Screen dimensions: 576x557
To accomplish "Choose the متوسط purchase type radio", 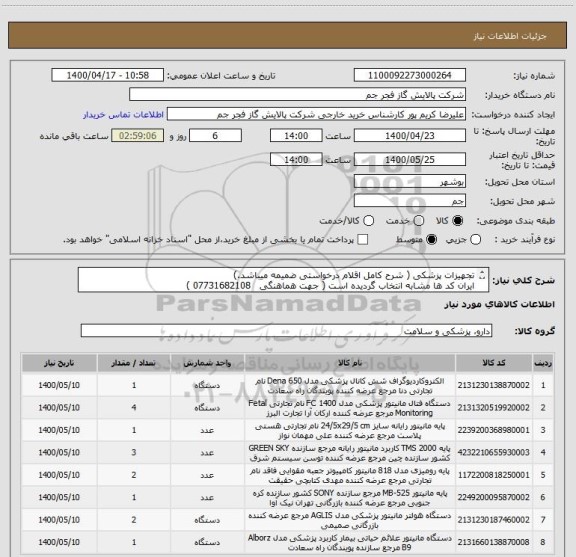I will pyautogui.click(x=431, y=240).
